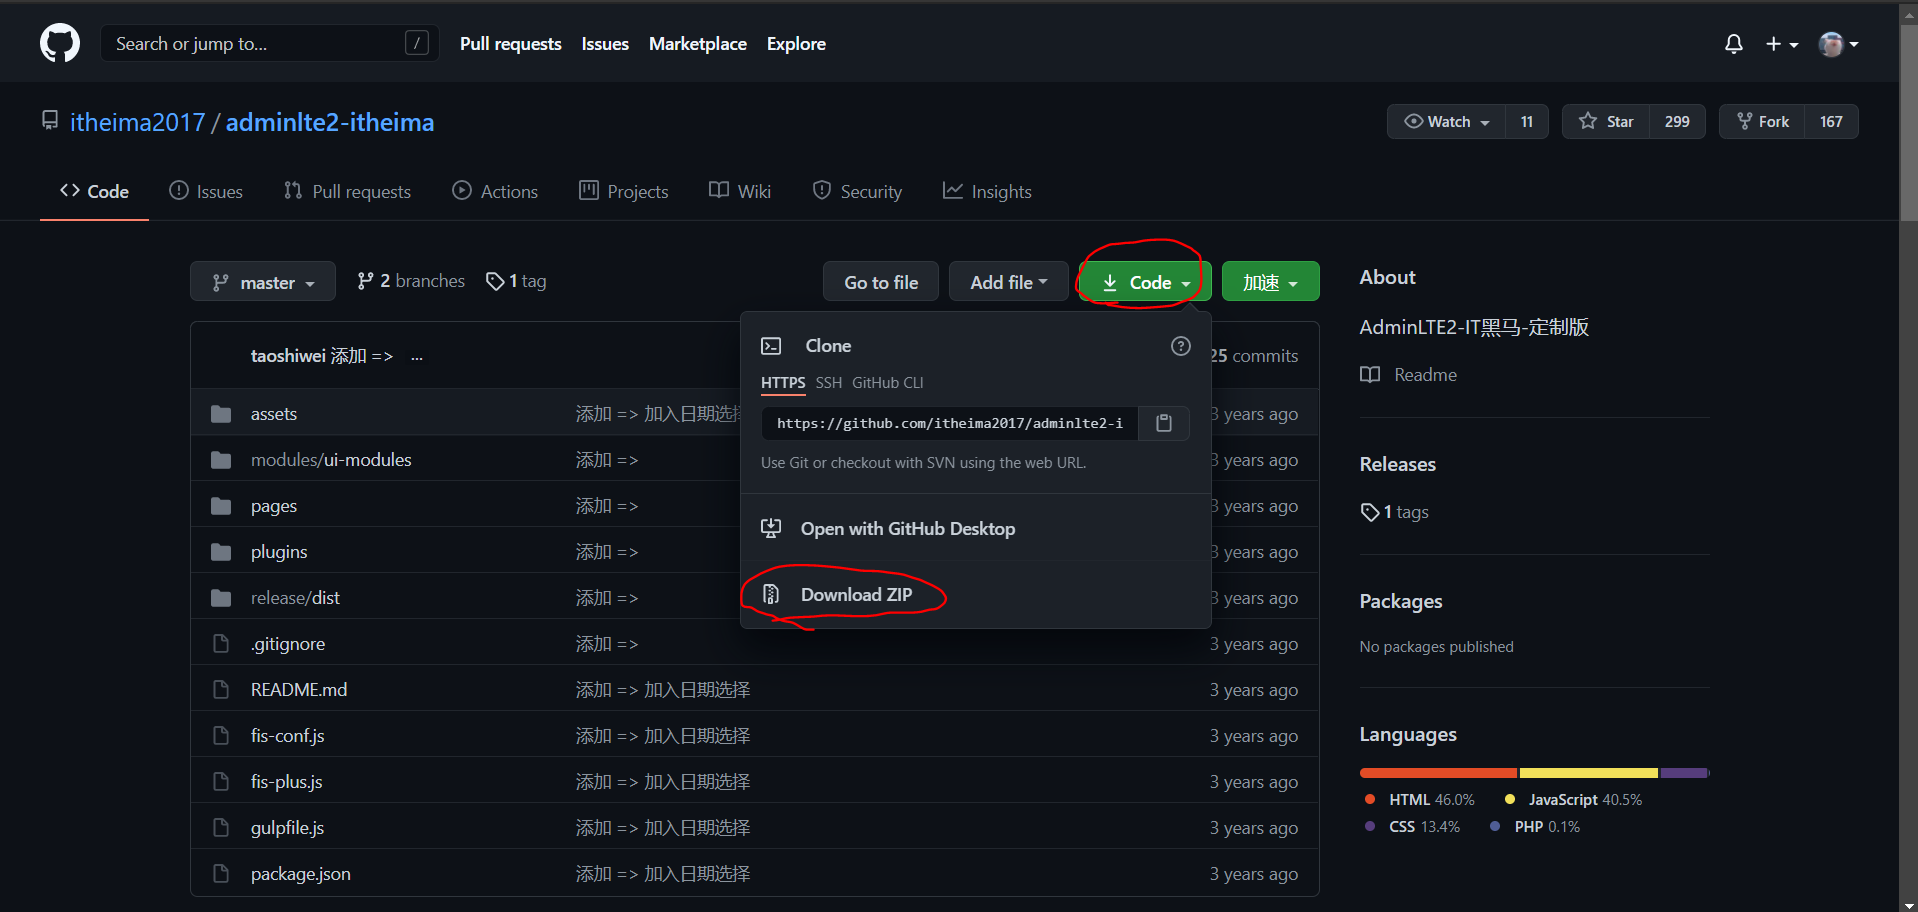Click the fis-plus.js file icon

221,782
